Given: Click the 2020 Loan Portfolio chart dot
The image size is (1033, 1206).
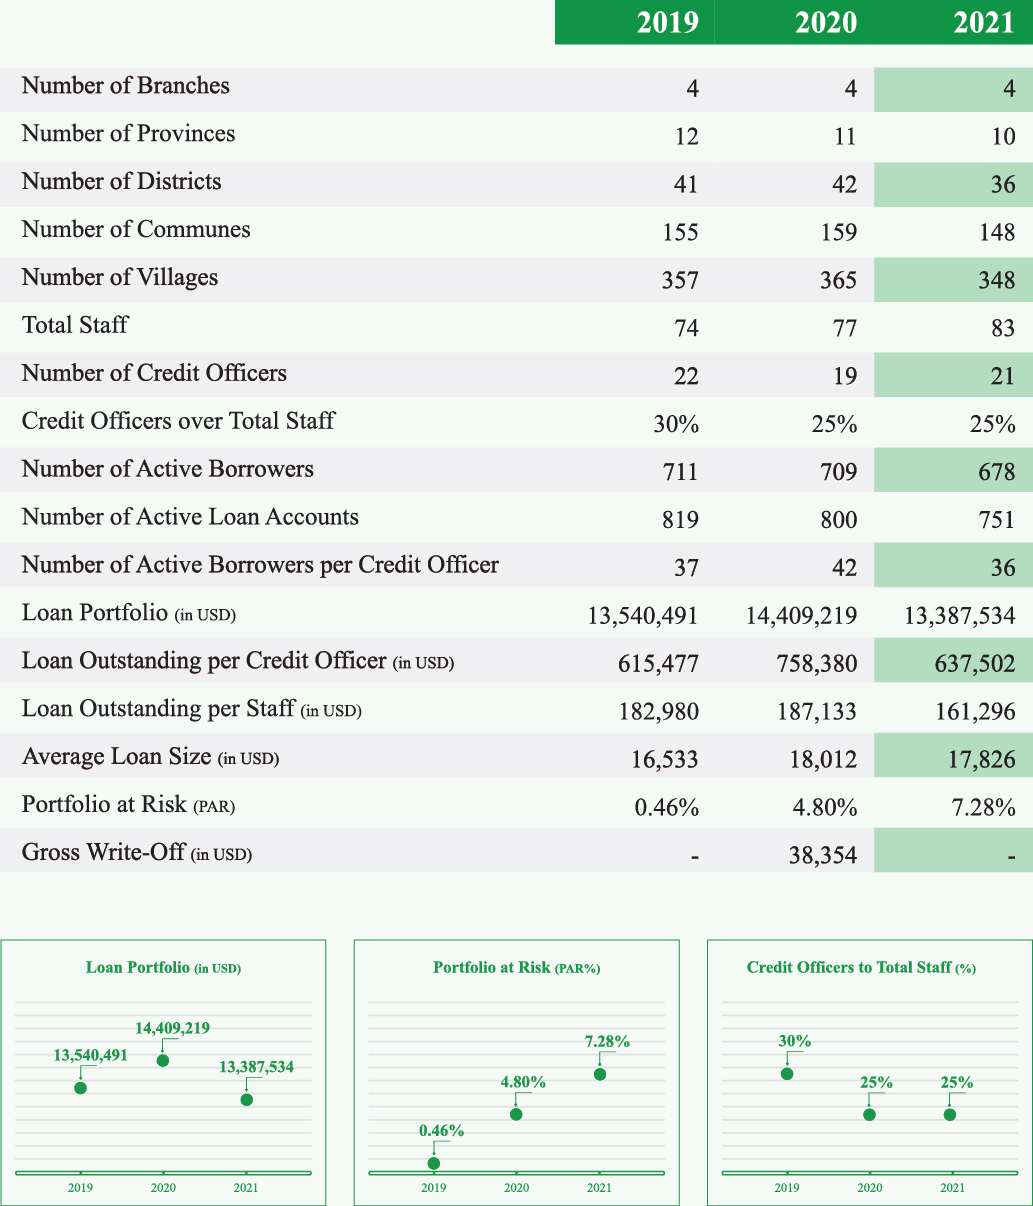Looking at the screenshot, I should (163, 1060).
